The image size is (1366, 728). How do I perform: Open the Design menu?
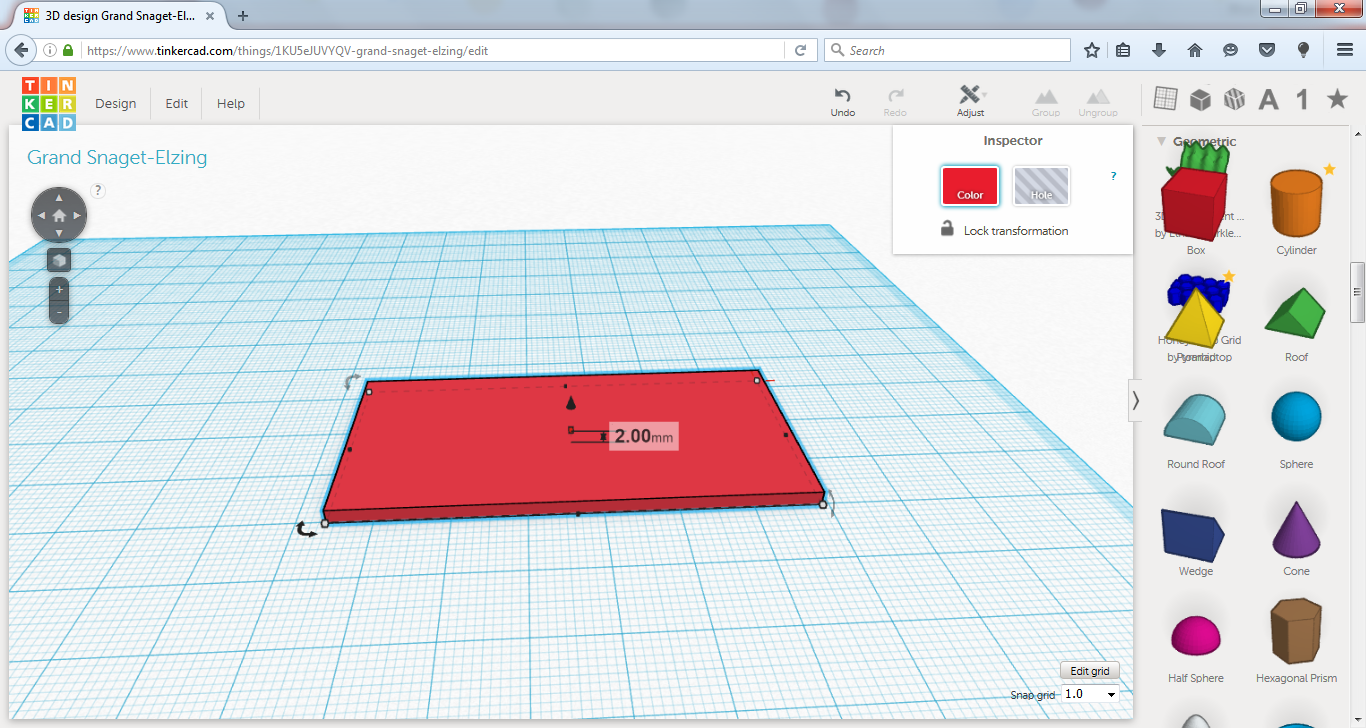[x=115, y=103]
